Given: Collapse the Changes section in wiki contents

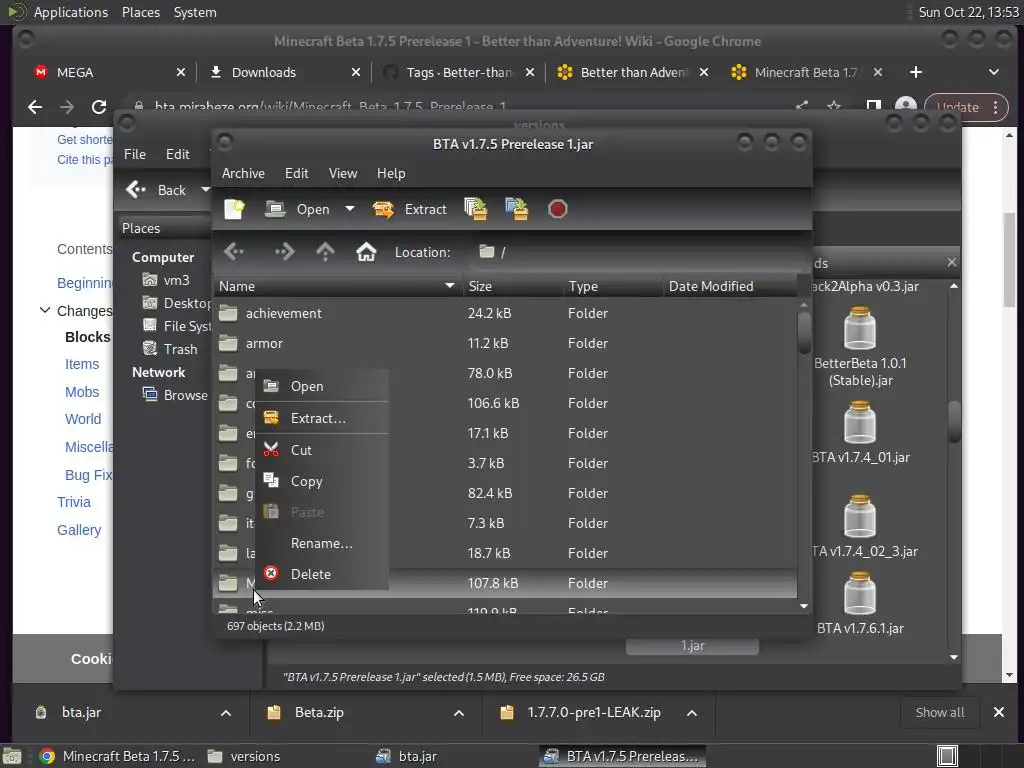Looking at the screenshot, I should (45, 310).
